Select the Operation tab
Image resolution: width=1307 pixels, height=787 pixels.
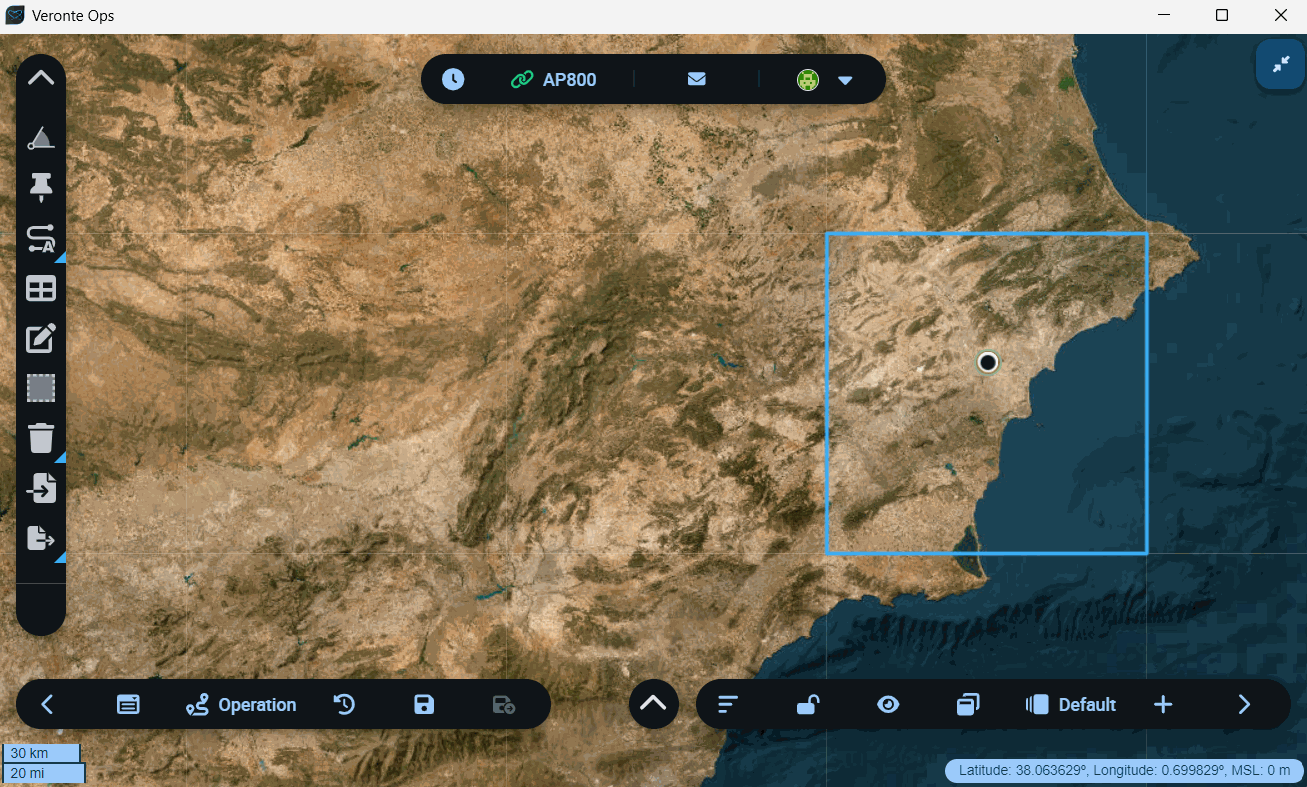pyautogui.click(x=241, y=705)
